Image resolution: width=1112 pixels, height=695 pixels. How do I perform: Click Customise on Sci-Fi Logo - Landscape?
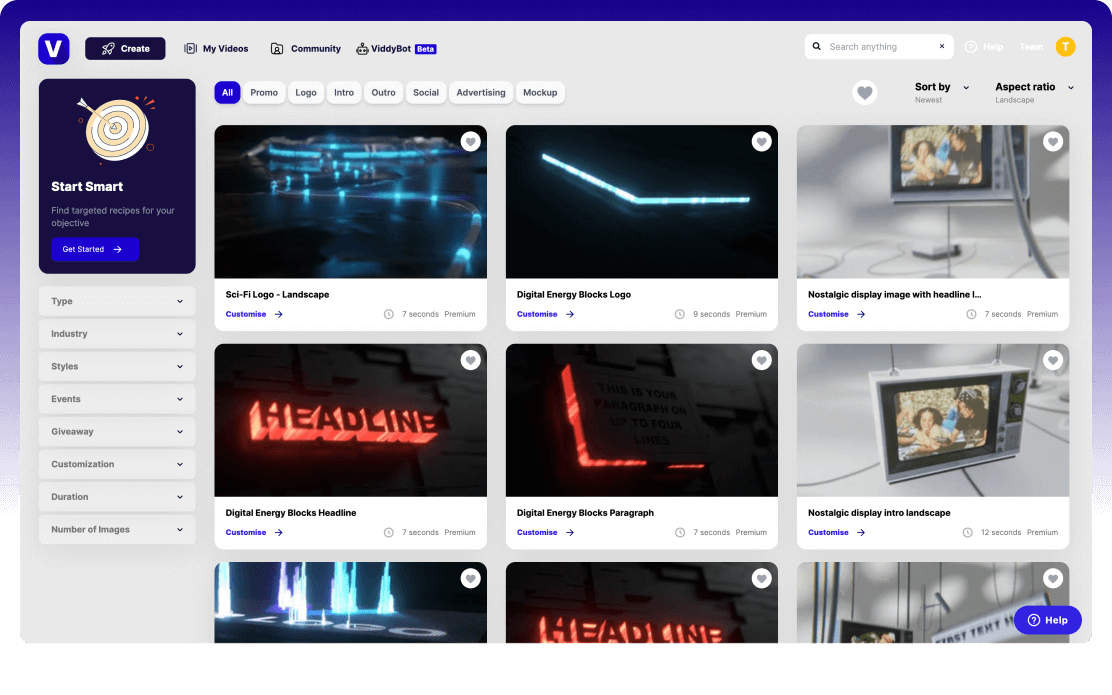tap(246, 314)
